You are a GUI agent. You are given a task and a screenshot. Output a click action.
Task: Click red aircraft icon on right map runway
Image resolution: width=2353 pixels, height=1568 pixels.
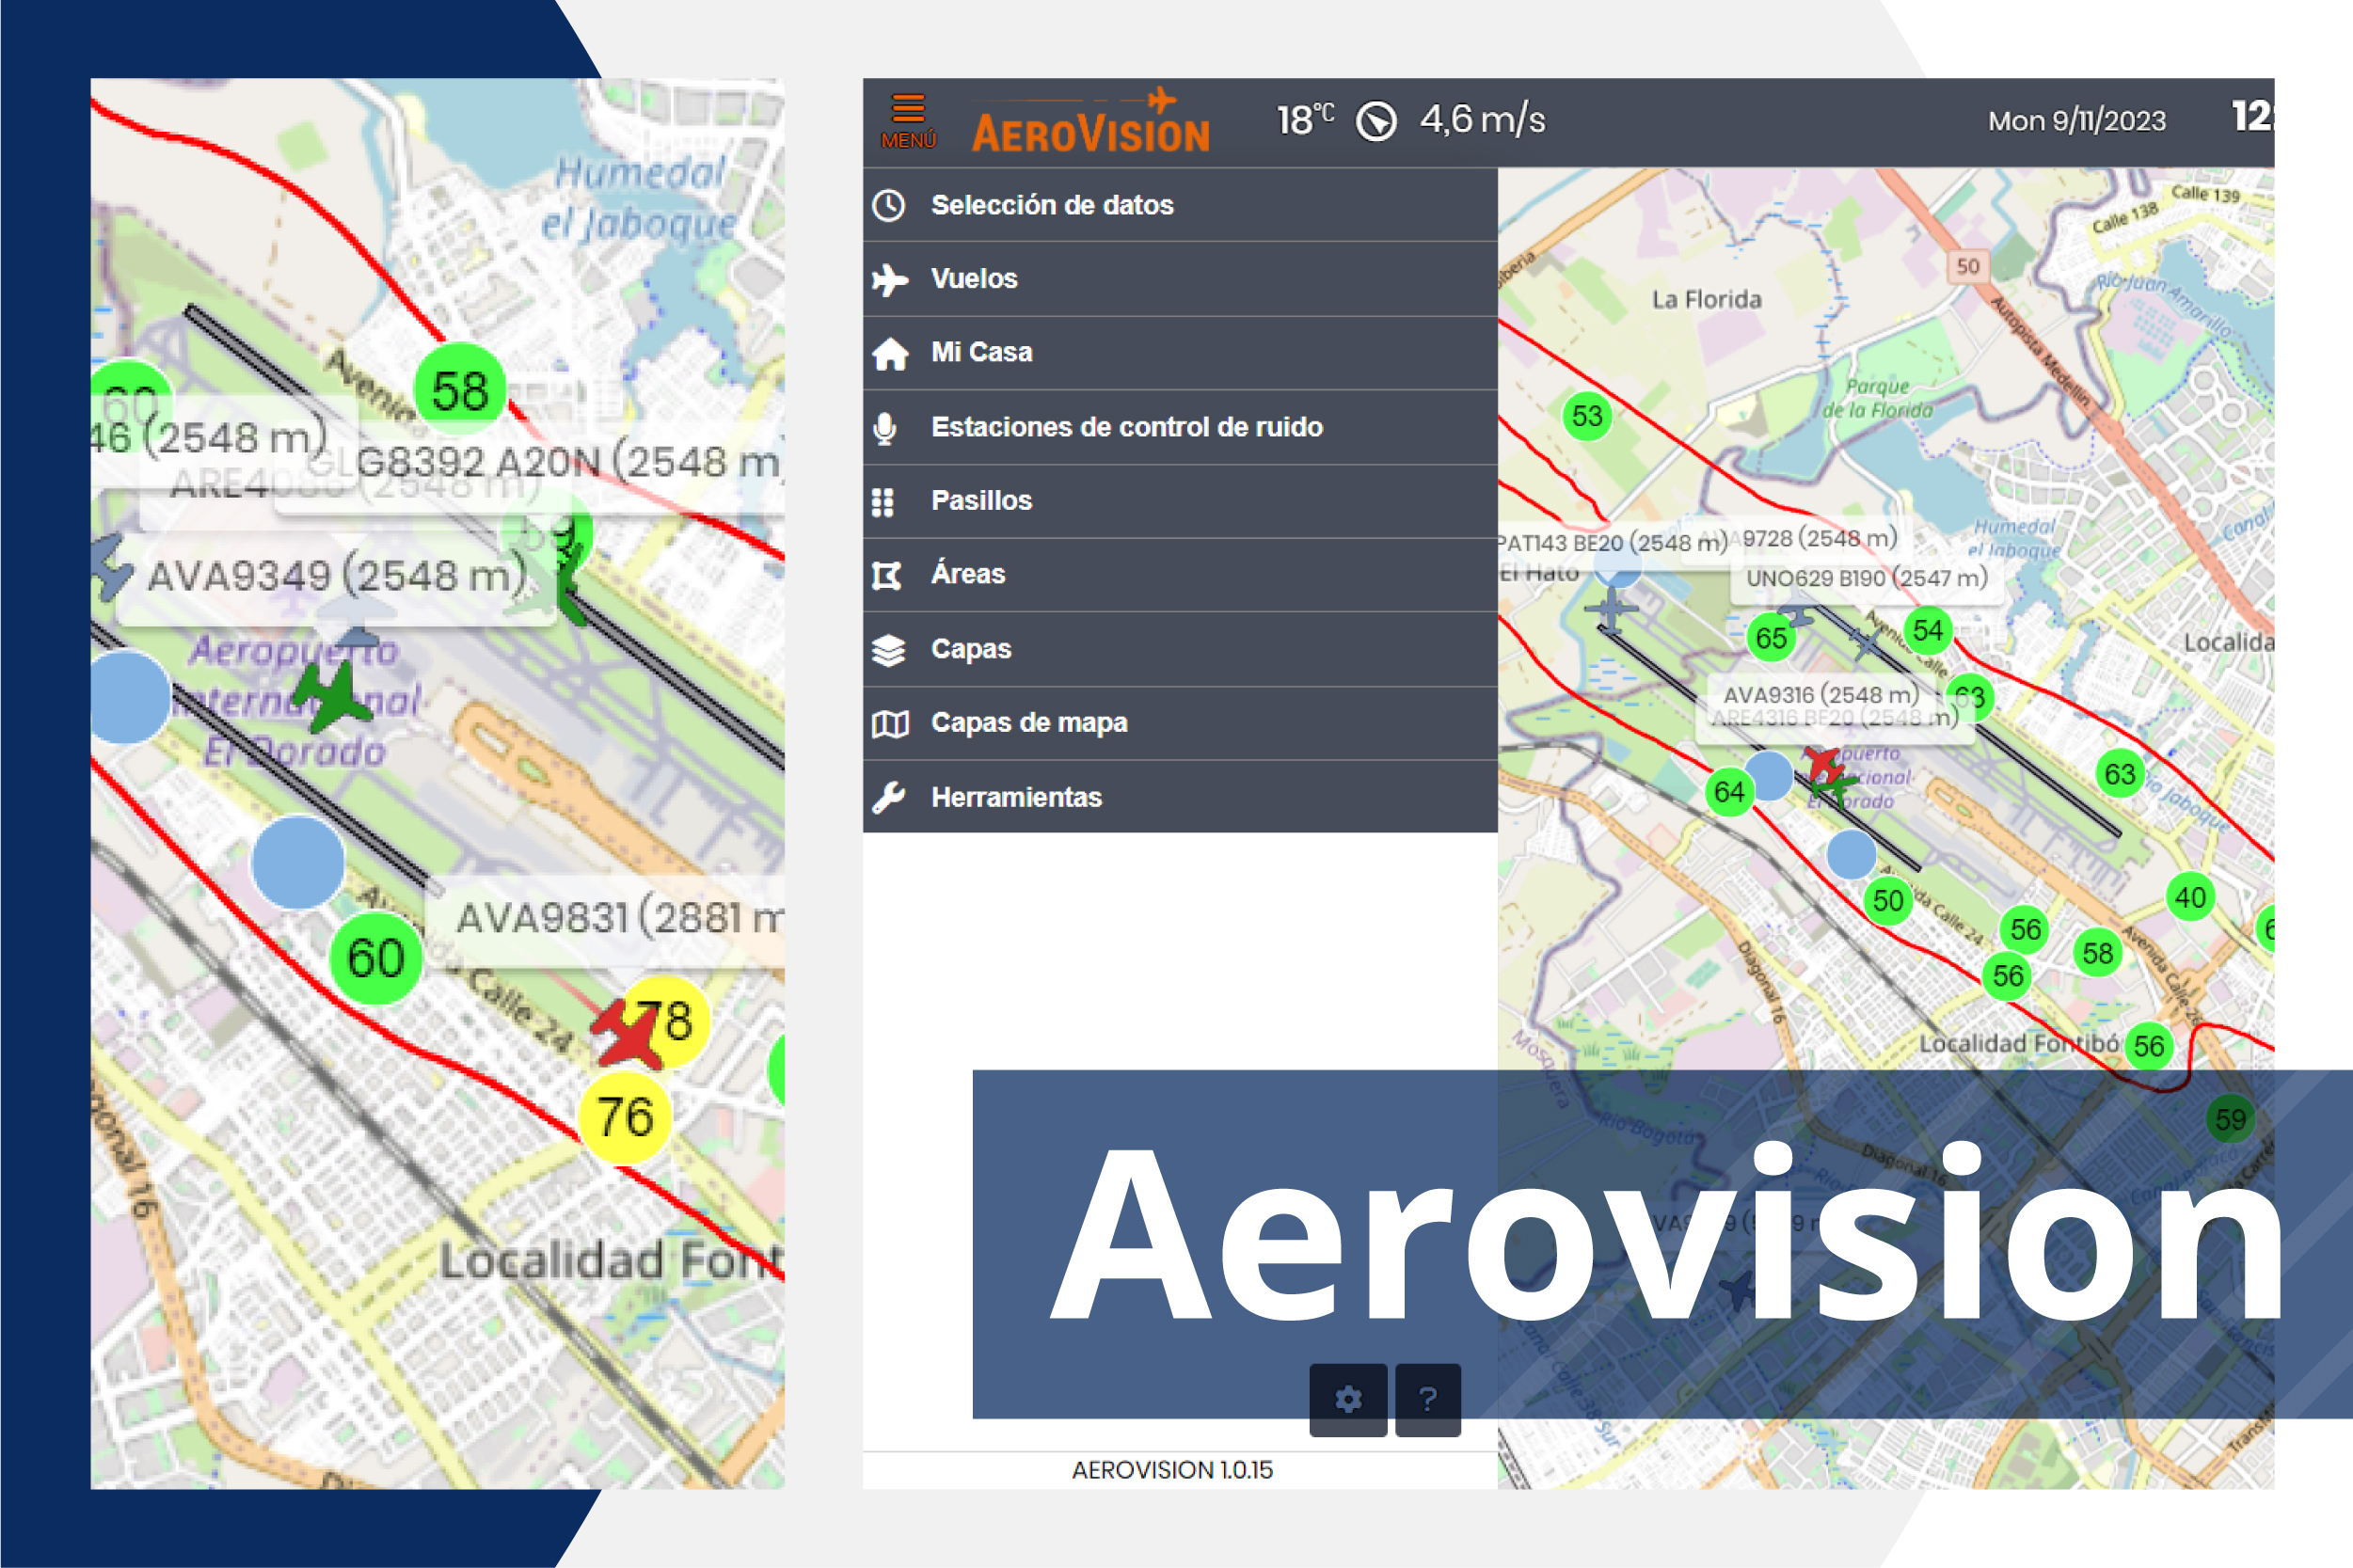1823,764
